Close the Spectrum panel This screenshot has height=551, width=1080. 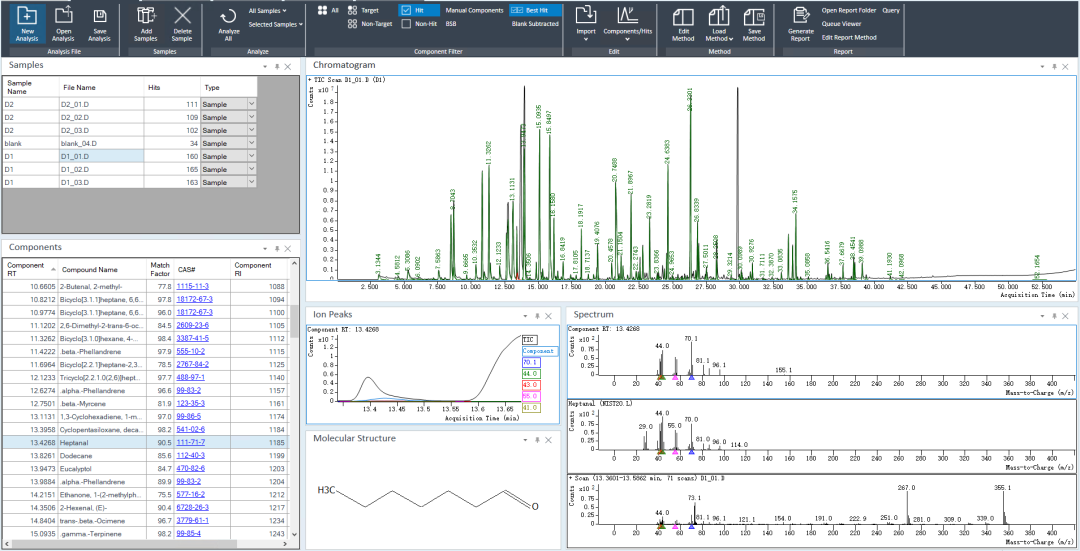click(x=1065, y=315)
